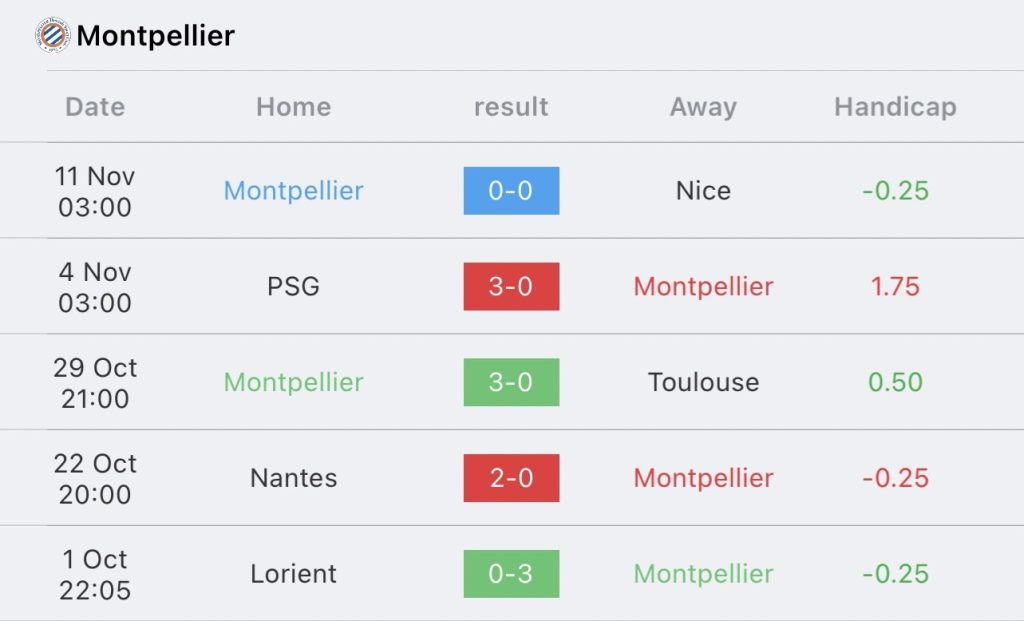The width and height of the screenshot is (1024, 621).
Task: Click the Nice away team name
Action: [x=703, y=191]
